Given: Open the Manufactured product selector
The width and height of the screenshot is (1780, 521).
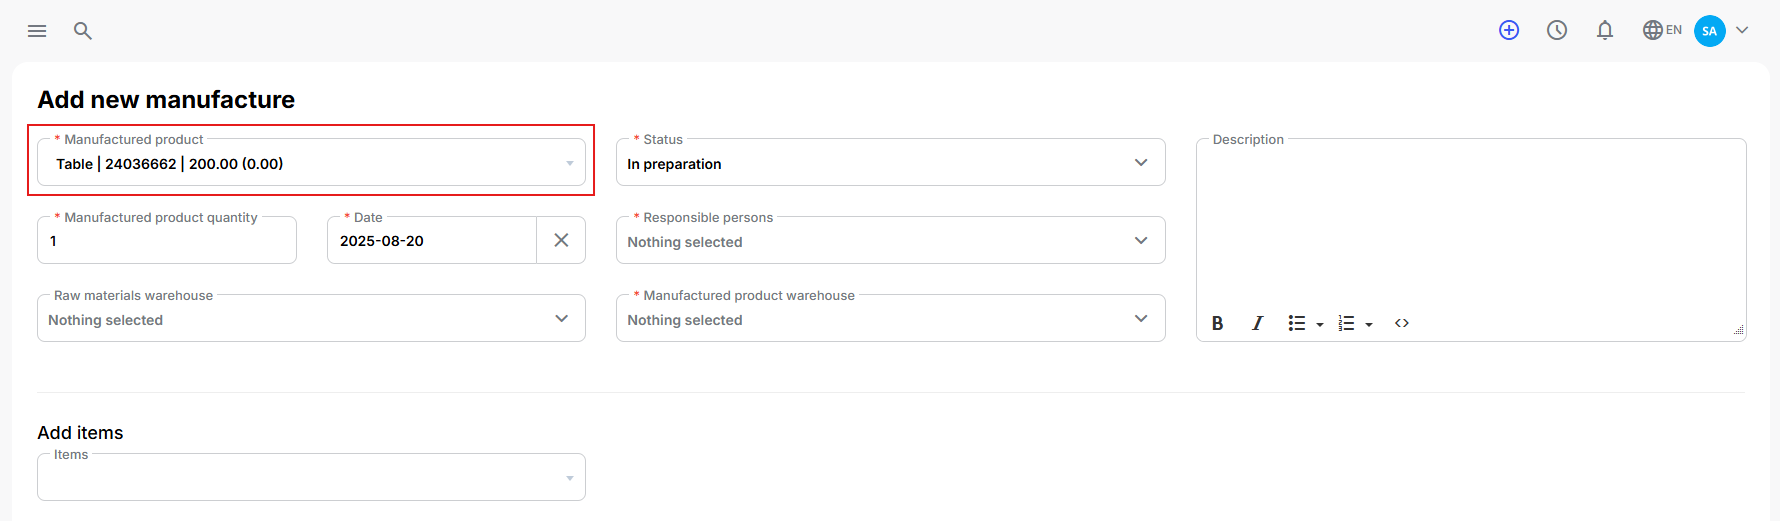Looking at the screenshot, I should tap(311, 163).
